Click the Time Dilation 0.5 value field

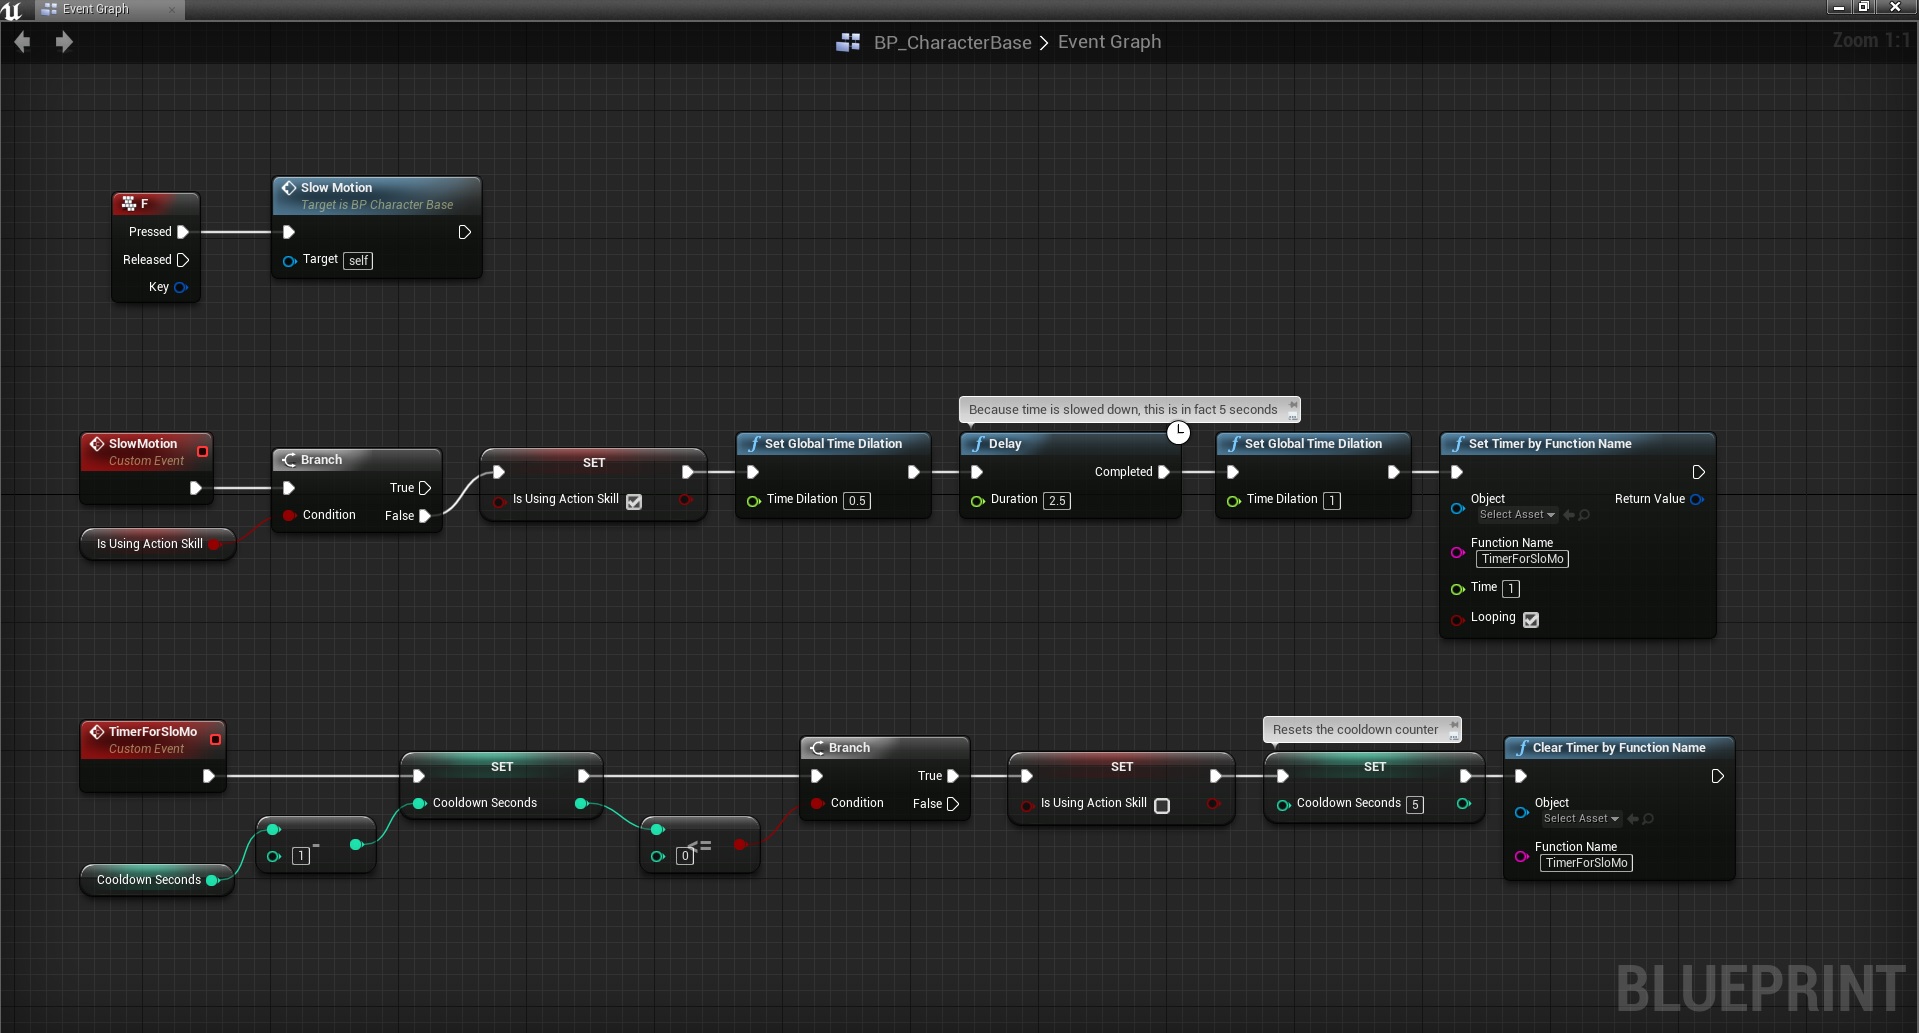(x=857, y=501)
